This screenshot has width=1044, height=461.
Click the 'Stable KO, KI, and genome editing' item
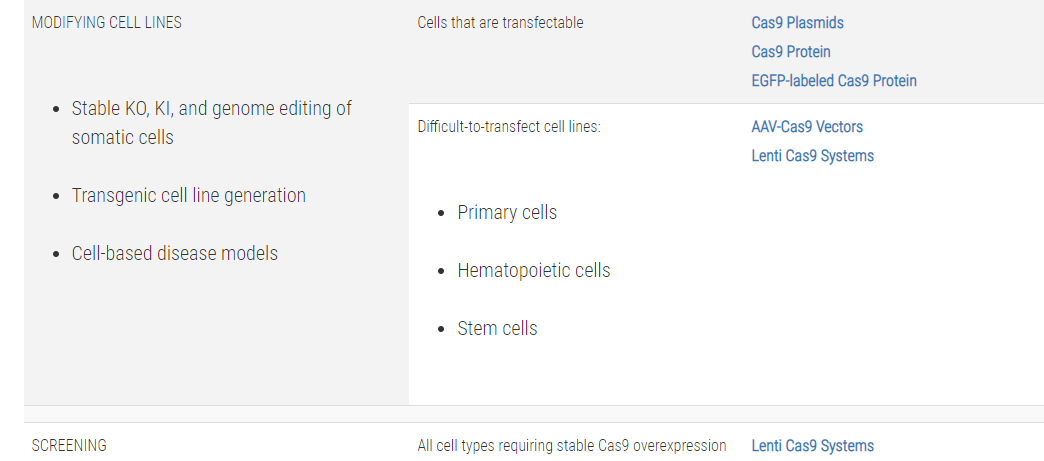coord(212,123)
